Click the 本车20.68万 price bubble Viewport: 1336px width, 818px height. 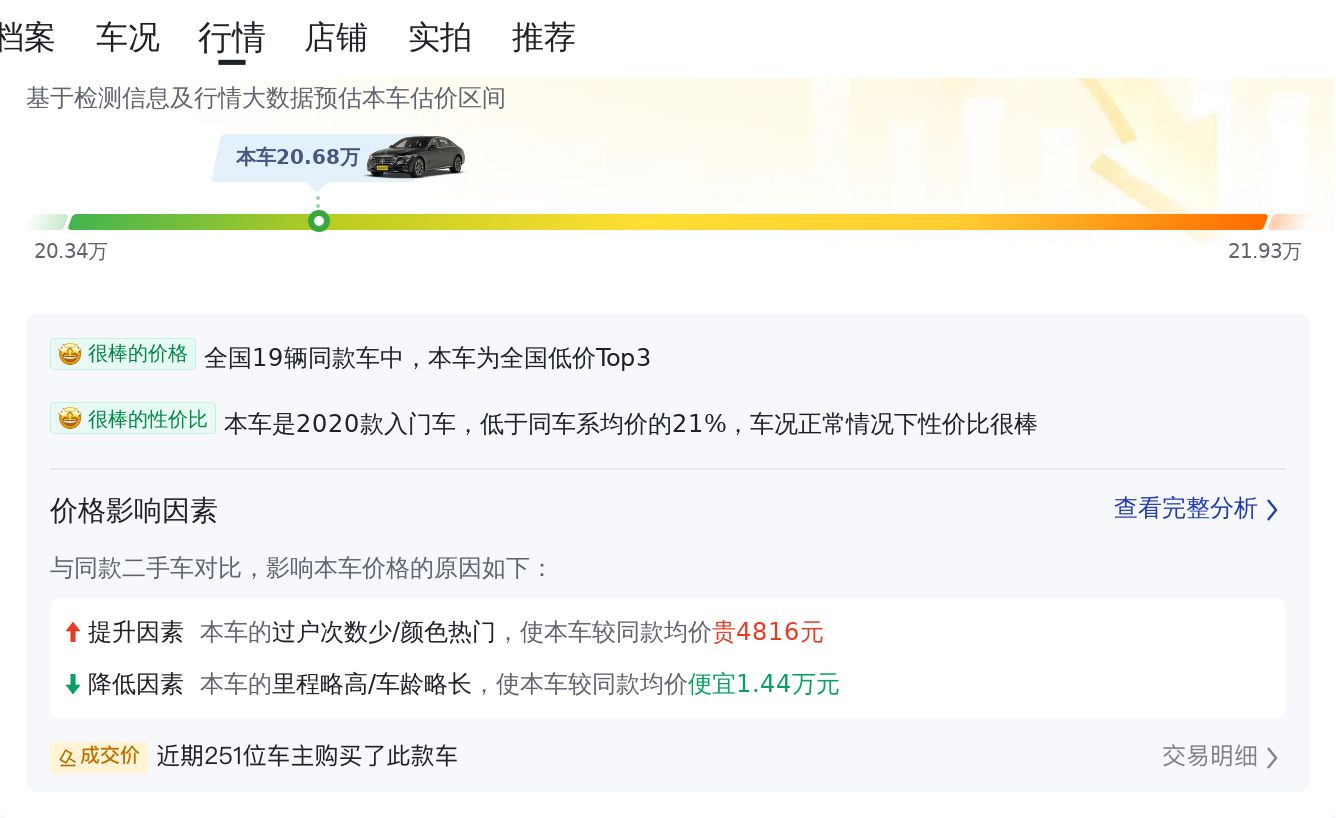[x=297, y=157]
